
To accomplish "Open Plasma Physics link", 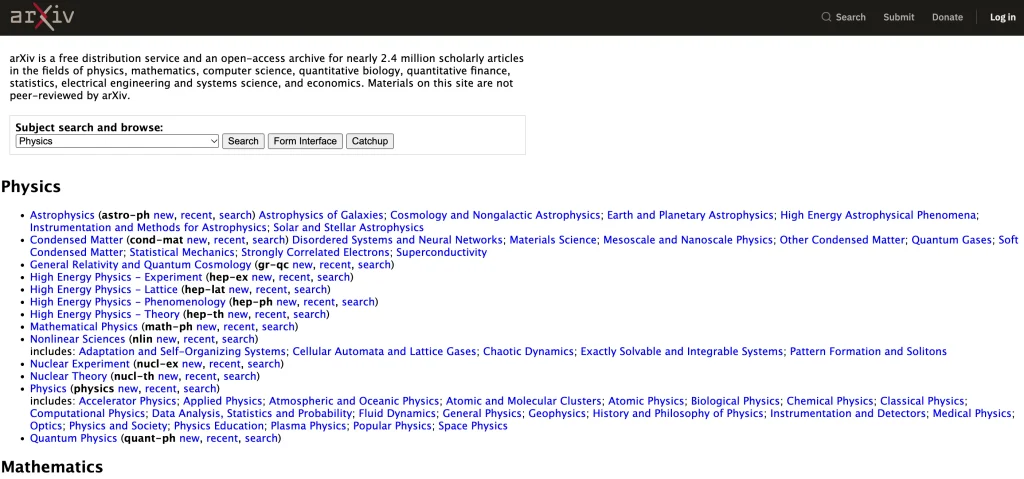I will (x=308, y=426).
